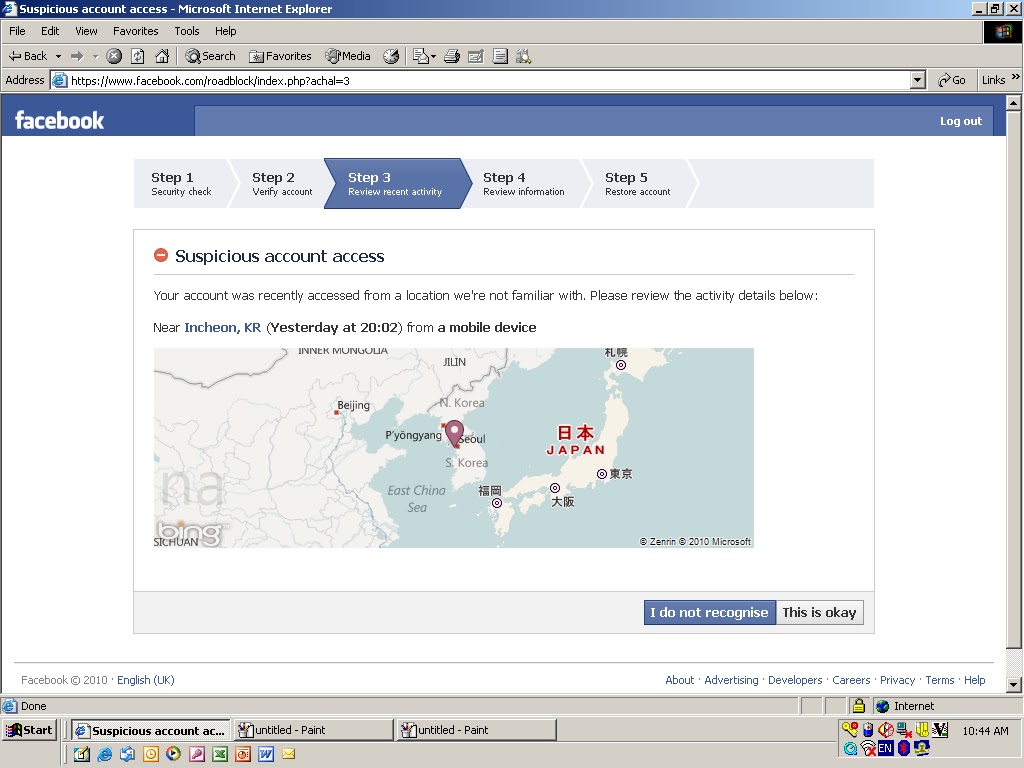This screenshot has height=768, width=1024.
Task: Open the History toolbar icon
Action: coord(391,56)
